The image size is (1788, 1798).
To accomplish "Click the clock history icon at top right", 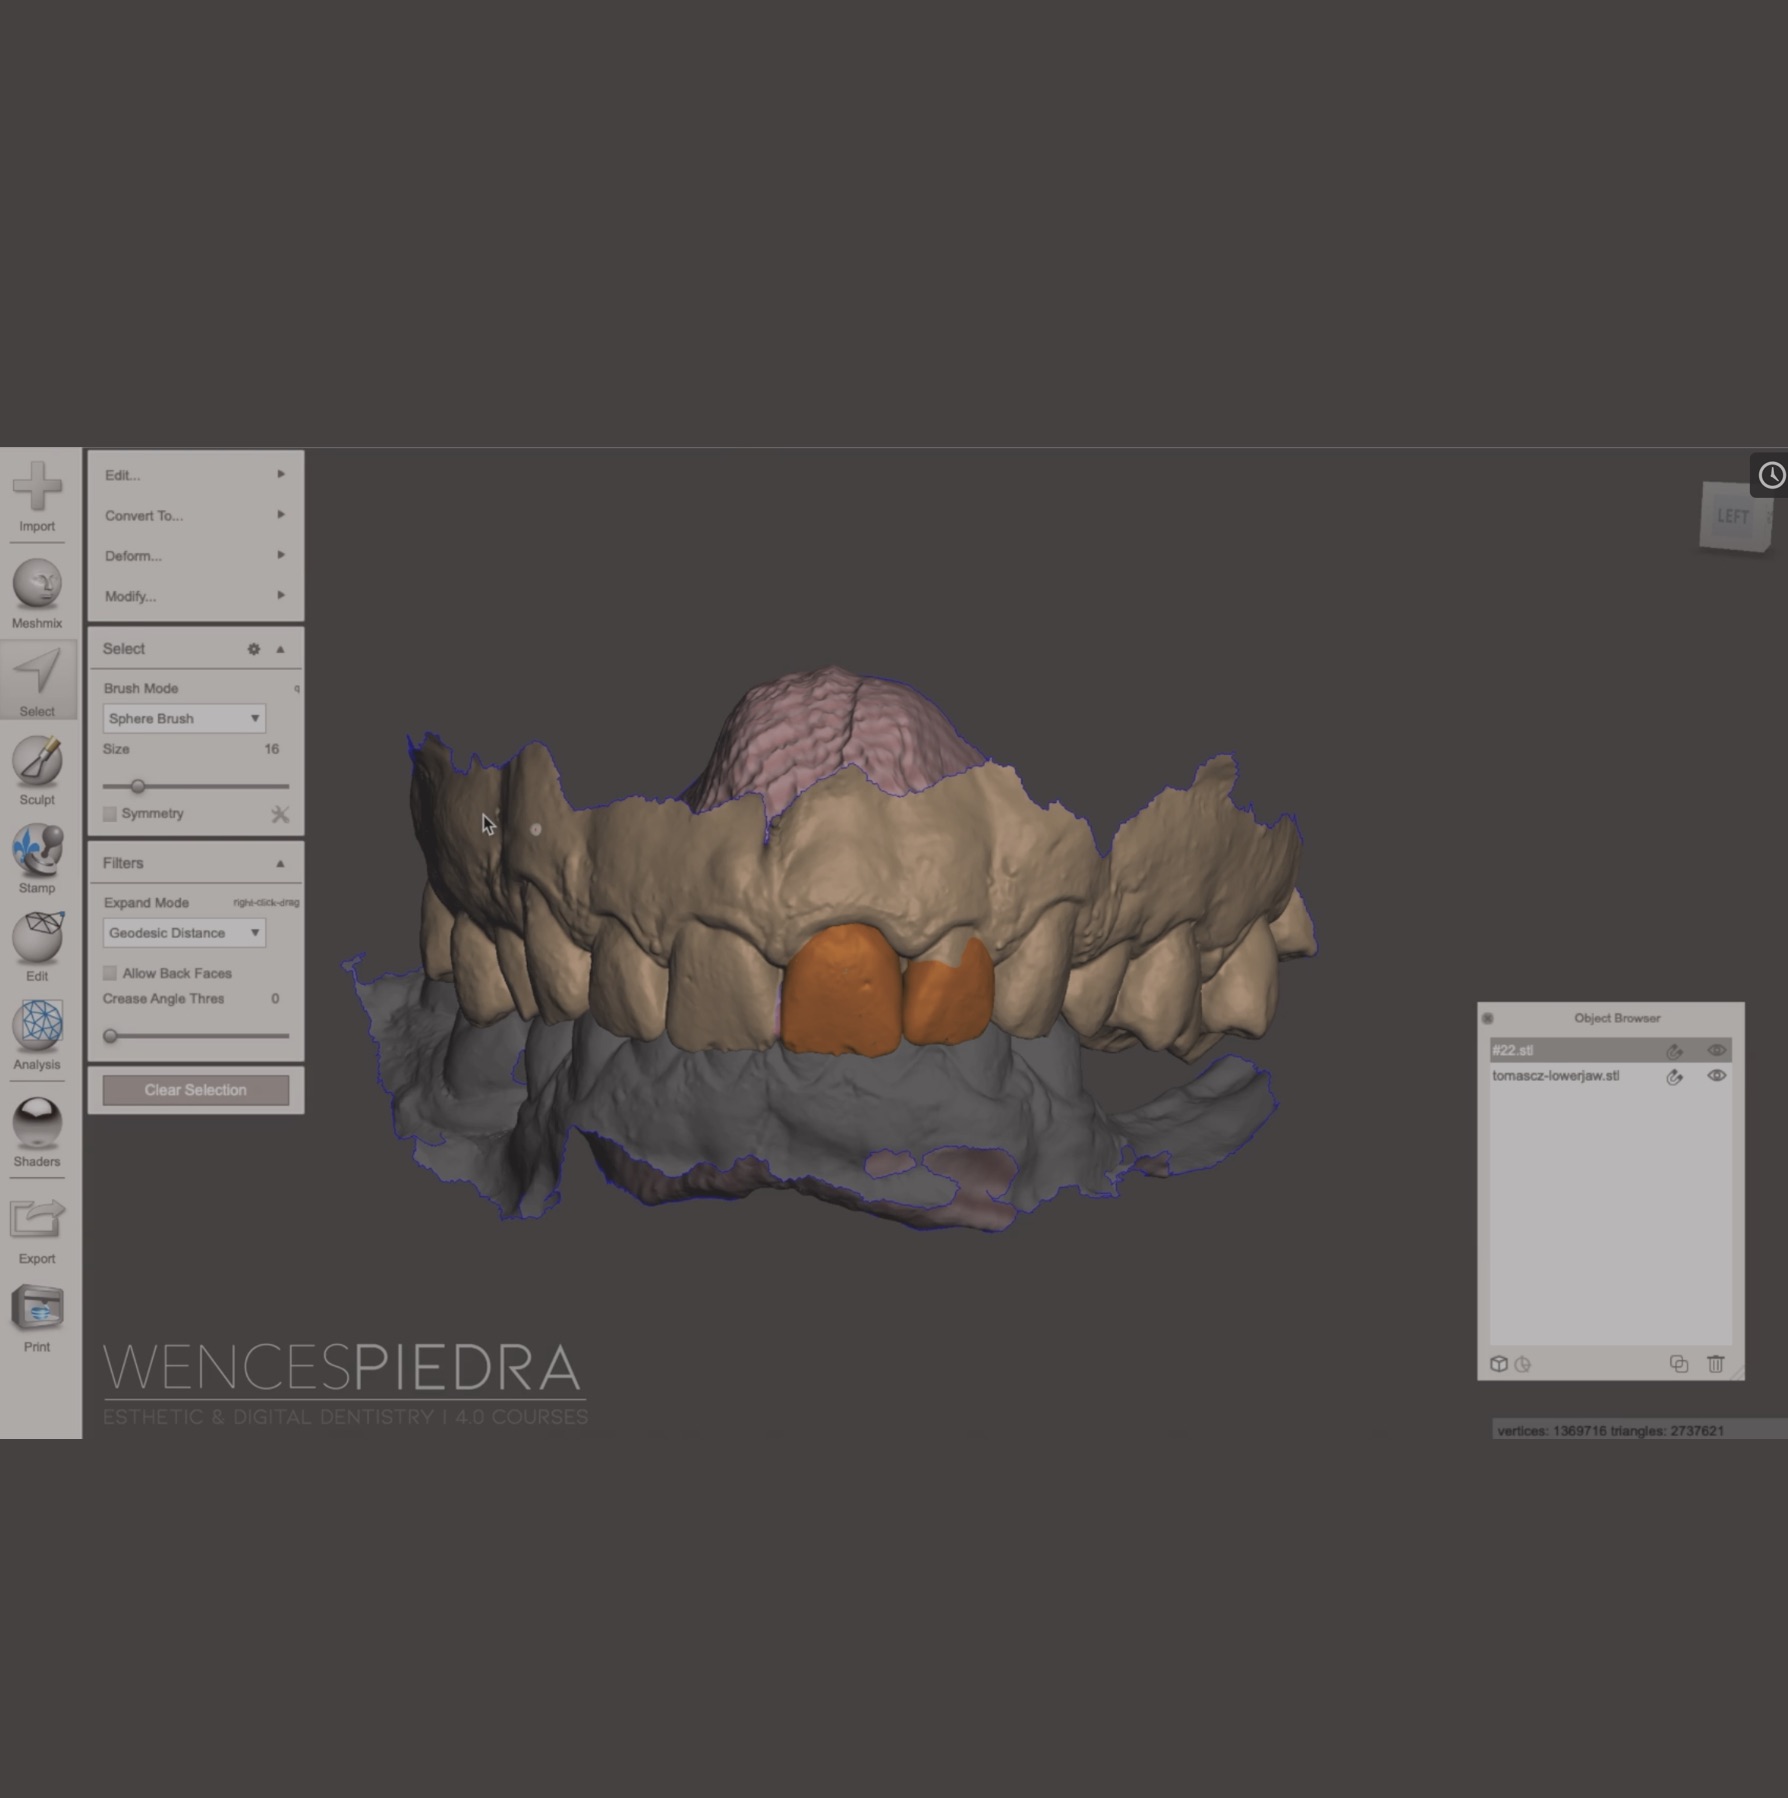I will (x=1771, y=475).
